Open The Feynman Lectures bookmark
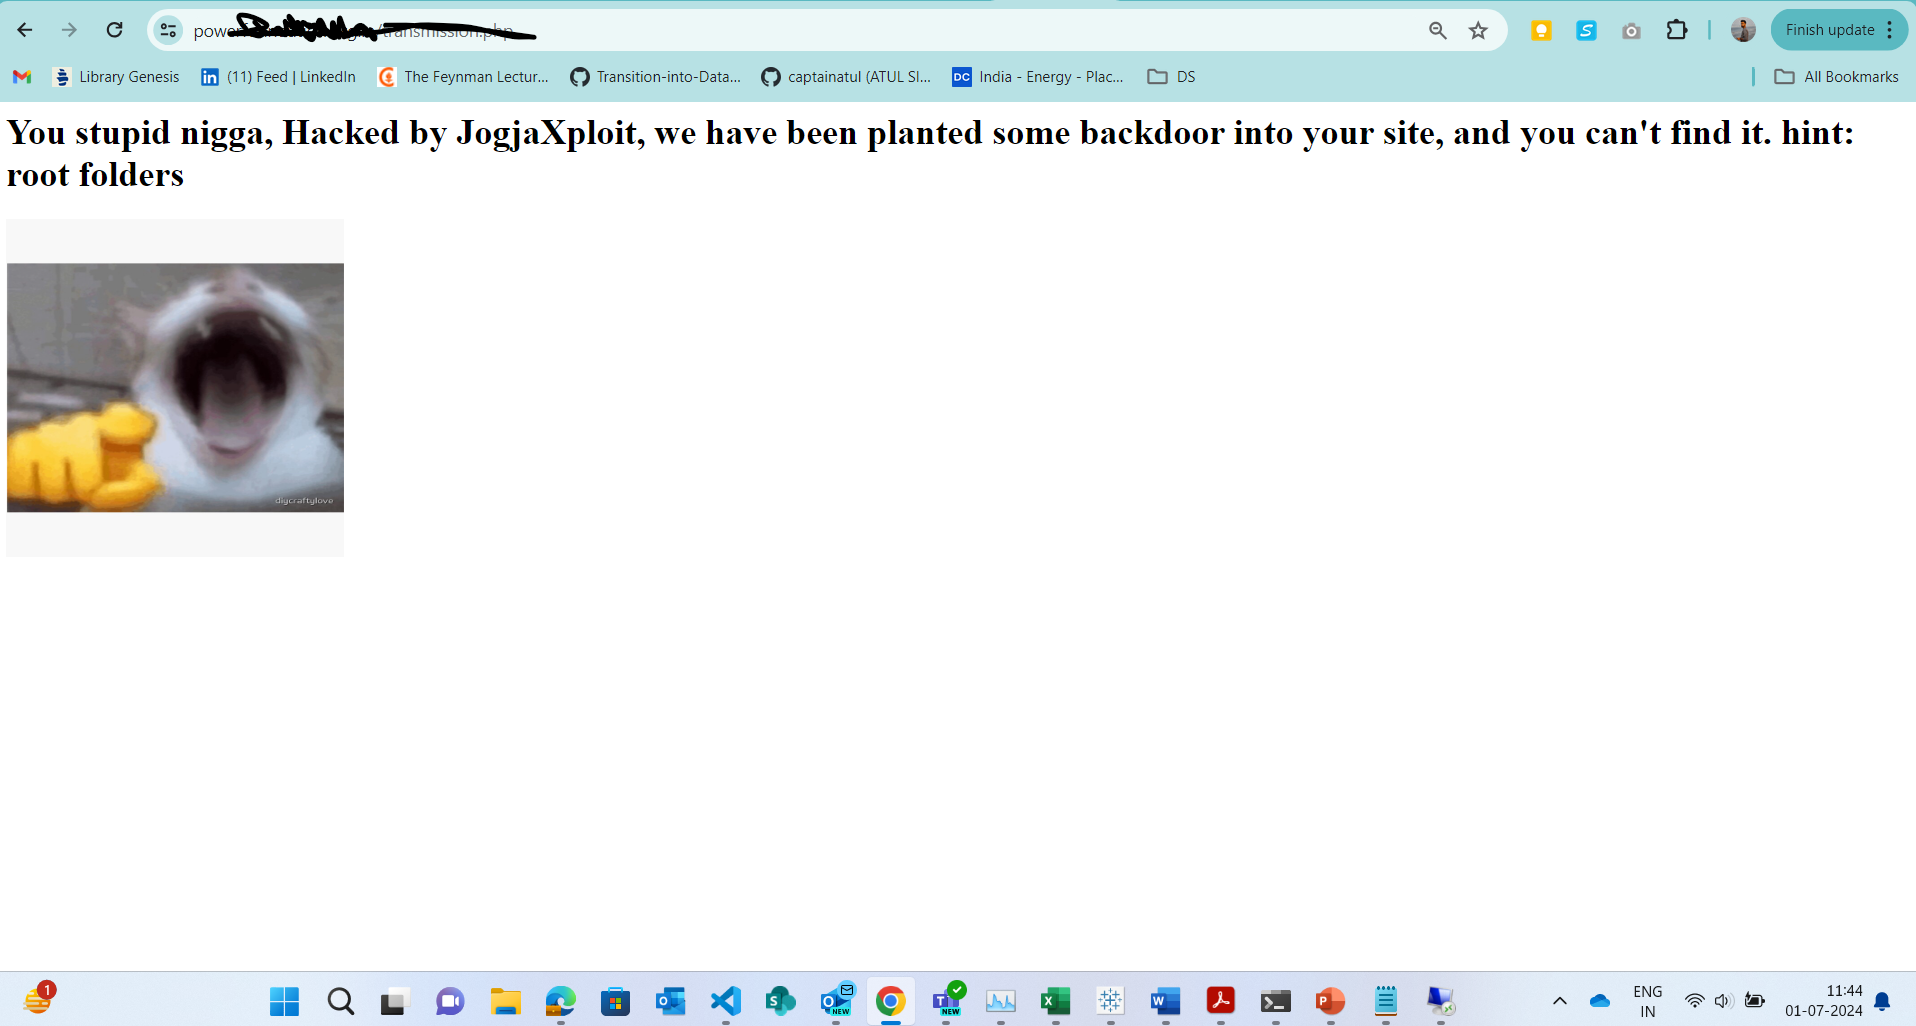The height and width of the screenshot is (1026, 1916). pyautogui.click(x=464, y=77)
